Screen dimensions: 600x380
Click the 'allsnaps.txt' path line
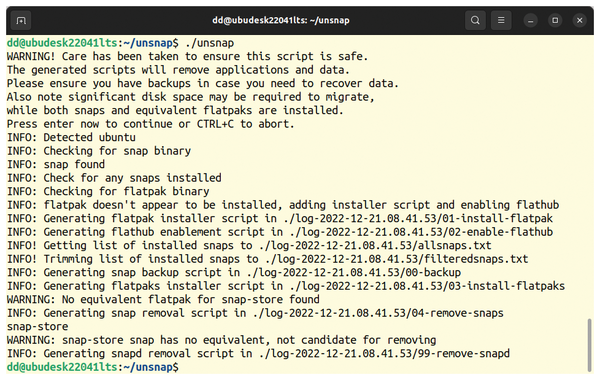click(249, 245)
